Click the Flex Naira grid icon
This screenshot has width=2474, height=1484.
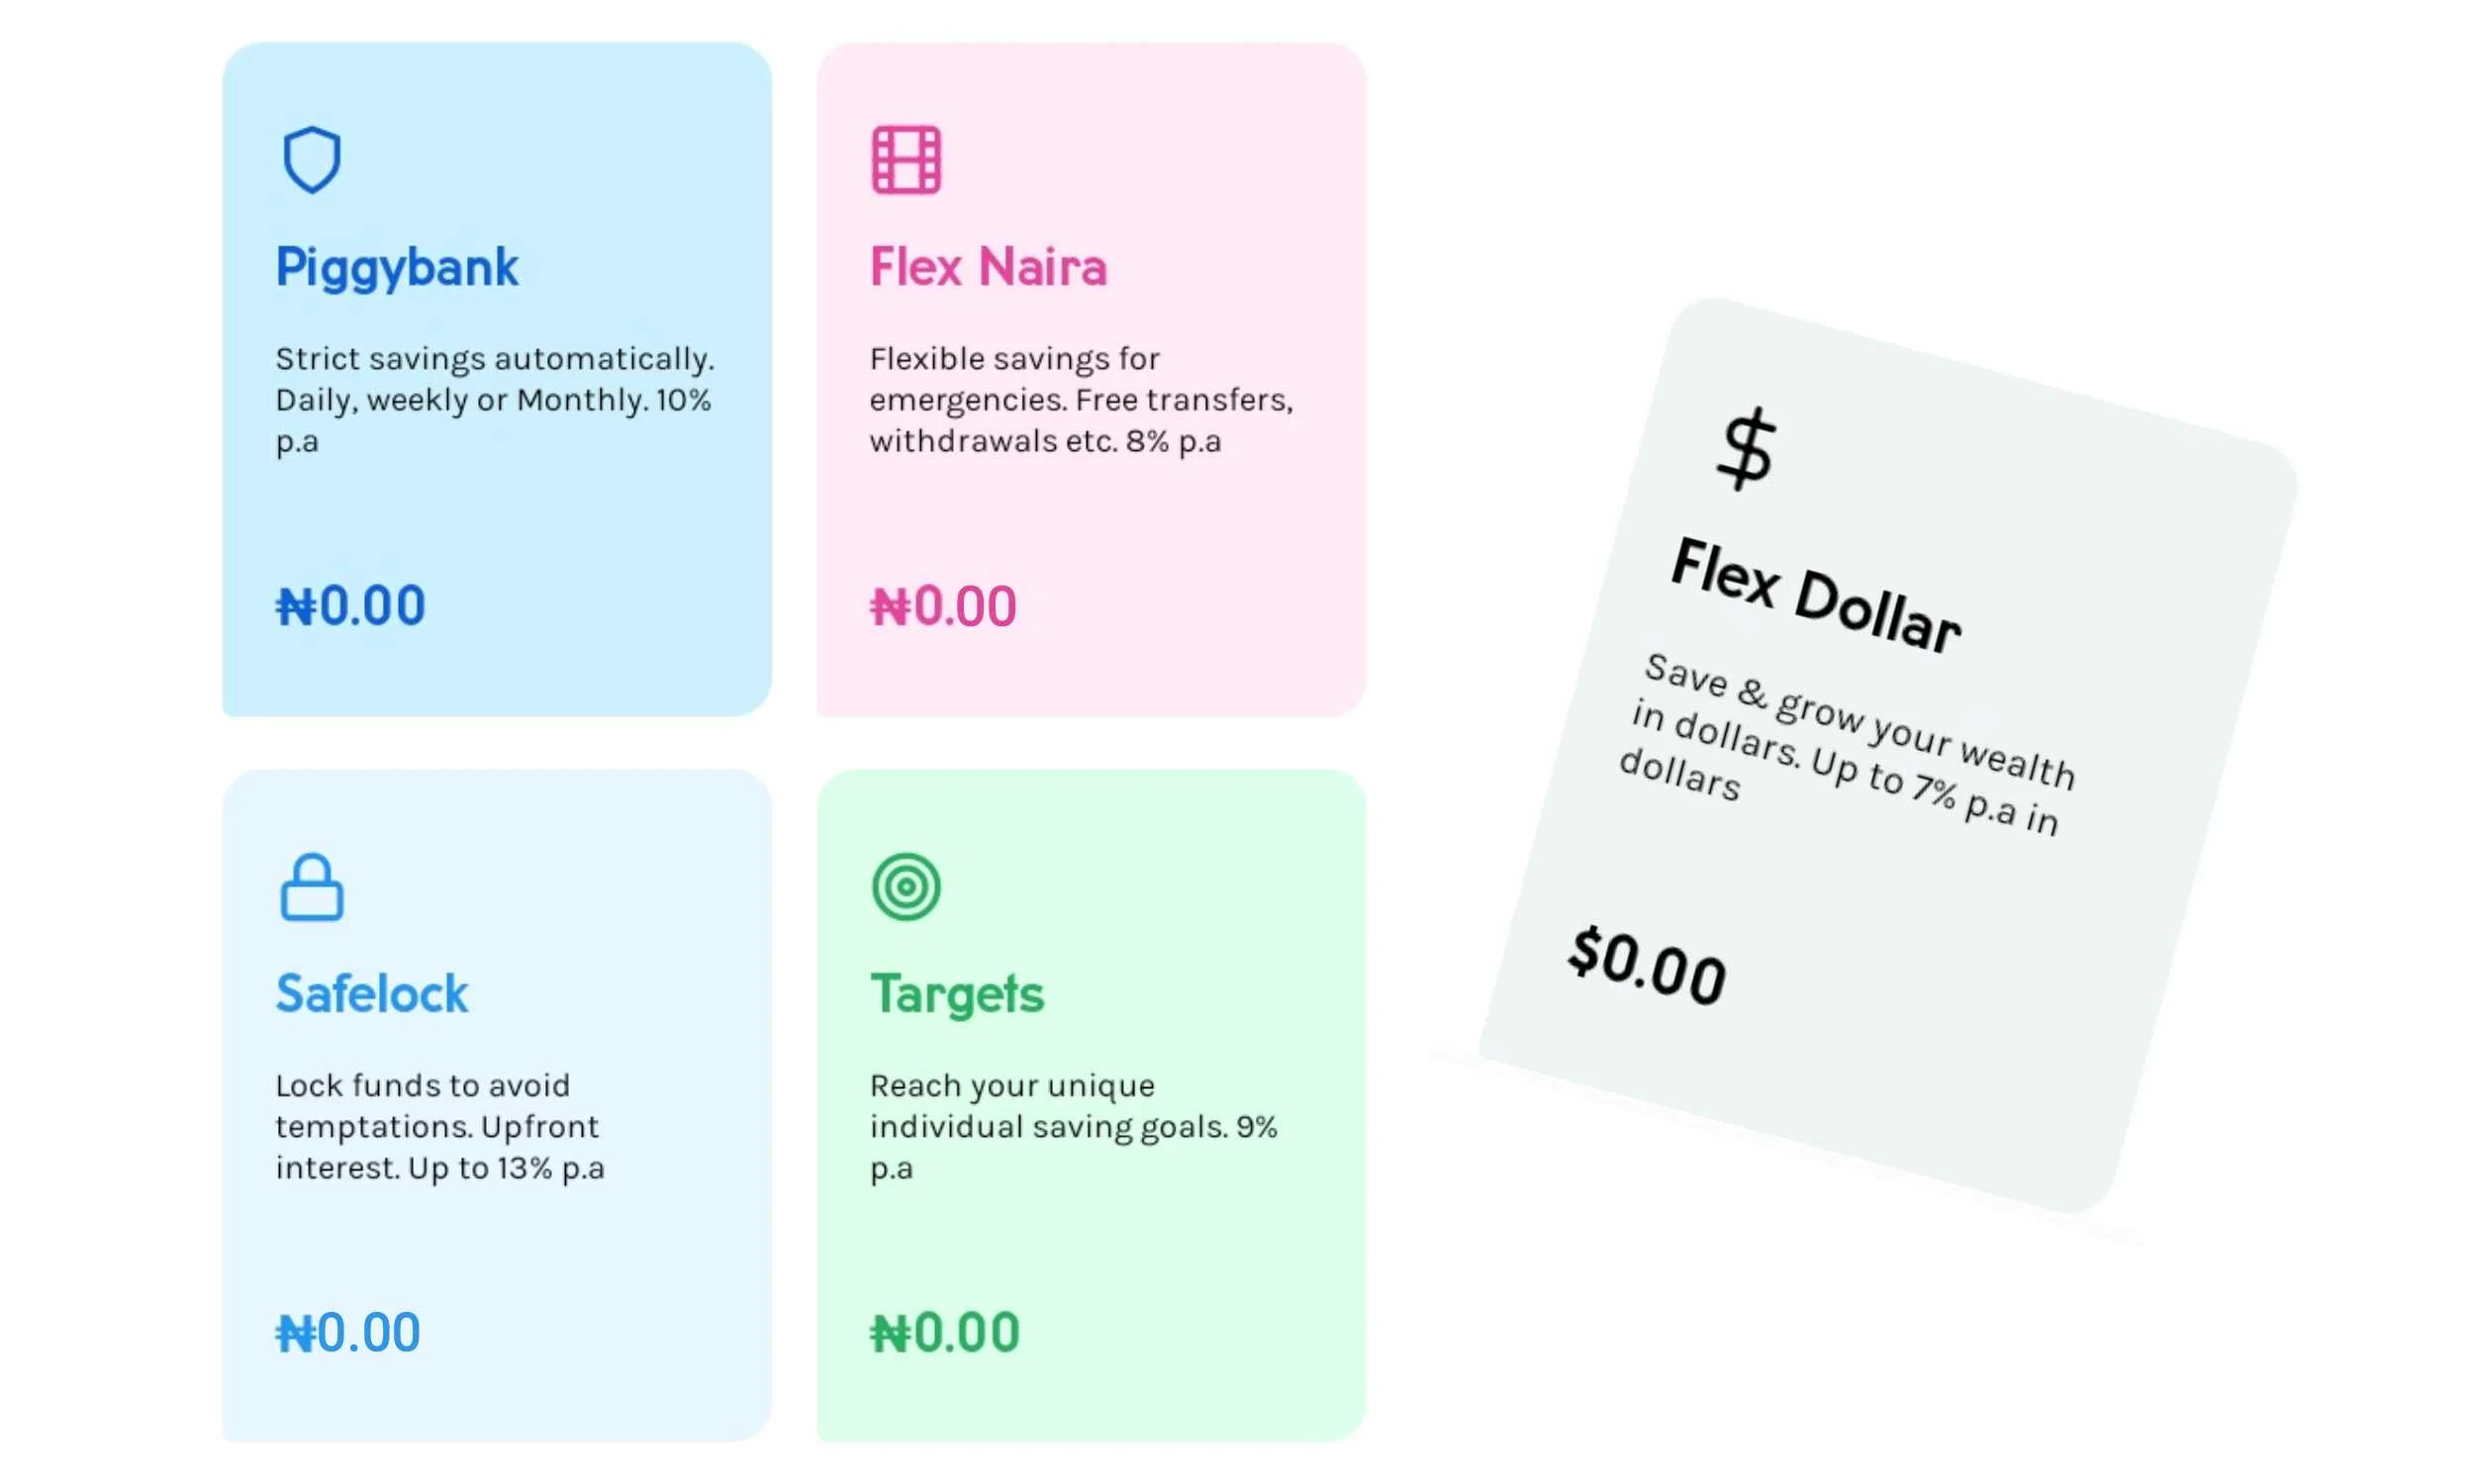[x=906, y=160]
